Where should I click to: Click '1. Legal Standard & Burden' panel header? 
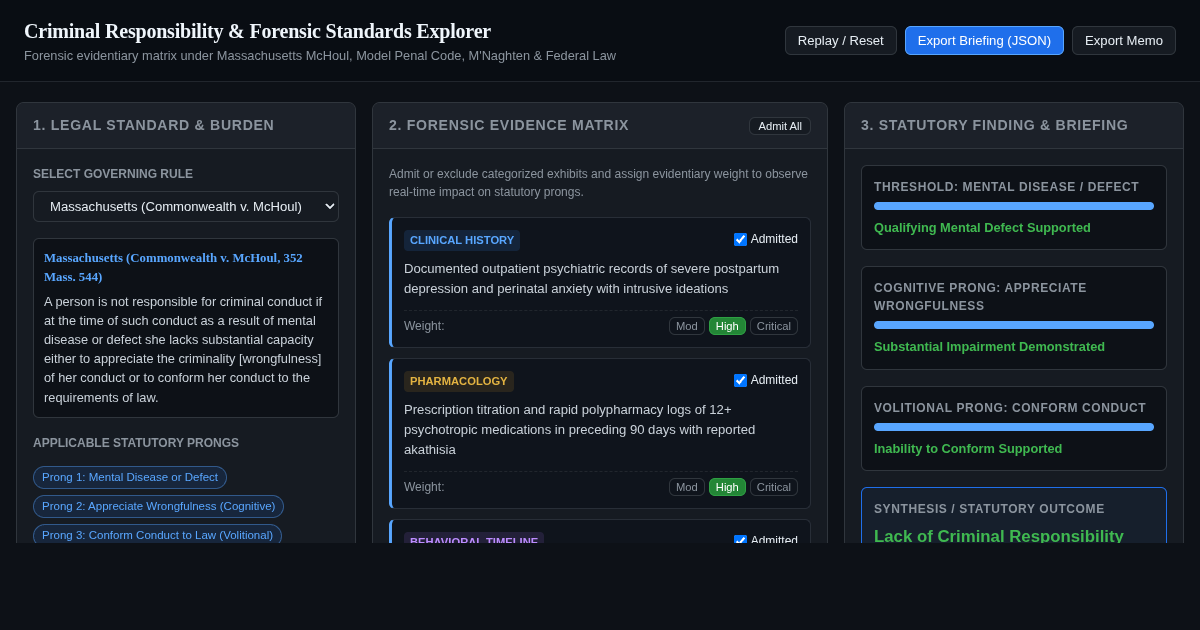click(186, 125)
